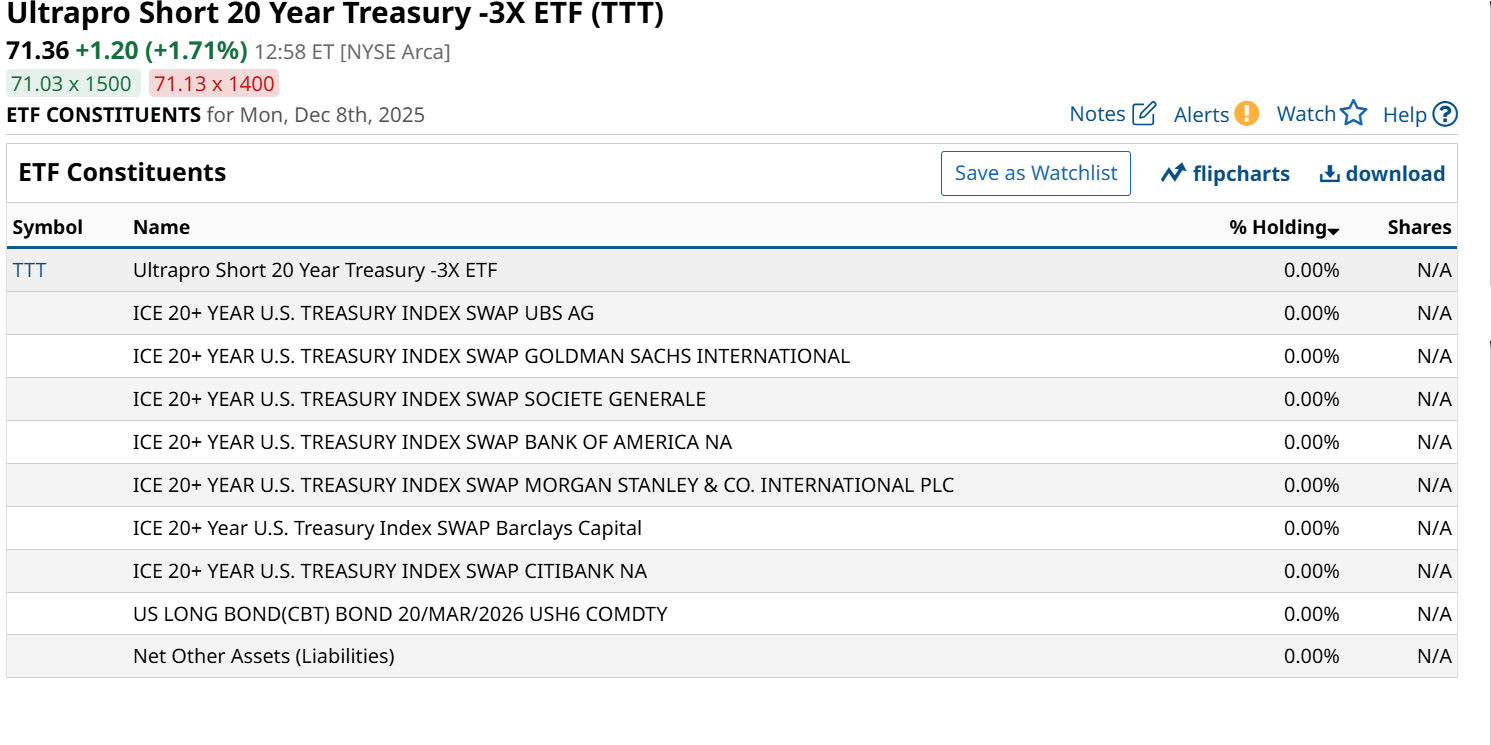Sort by % Holding descending arrow
This screenshot has width=1491, height=745.
[x=1334, y=231]
